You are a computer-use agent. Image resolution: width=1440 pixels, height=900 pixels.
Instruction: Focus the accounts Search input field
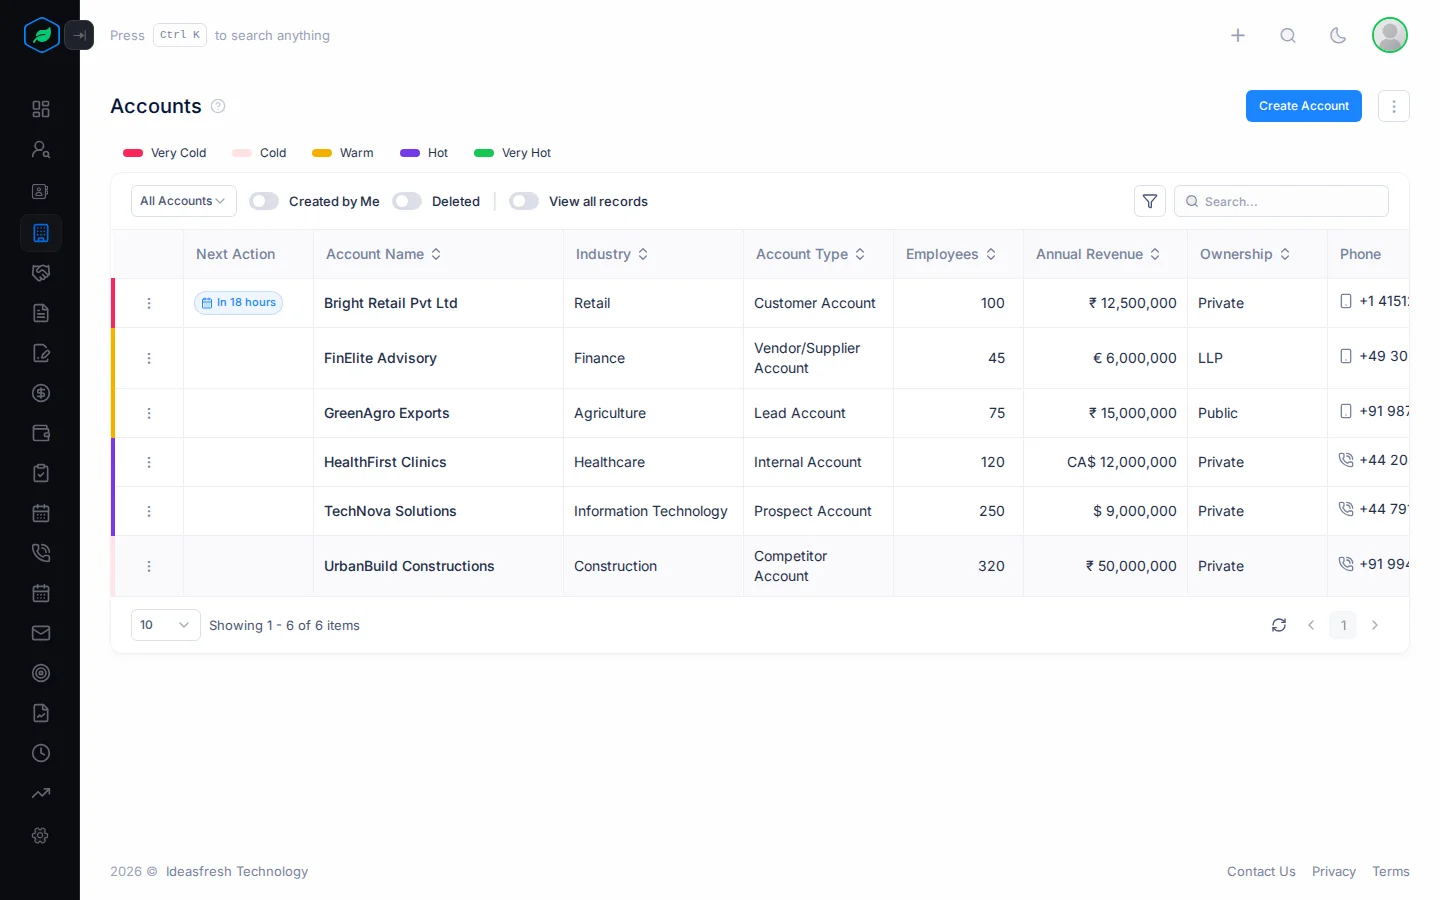(x=1281, y=201)
